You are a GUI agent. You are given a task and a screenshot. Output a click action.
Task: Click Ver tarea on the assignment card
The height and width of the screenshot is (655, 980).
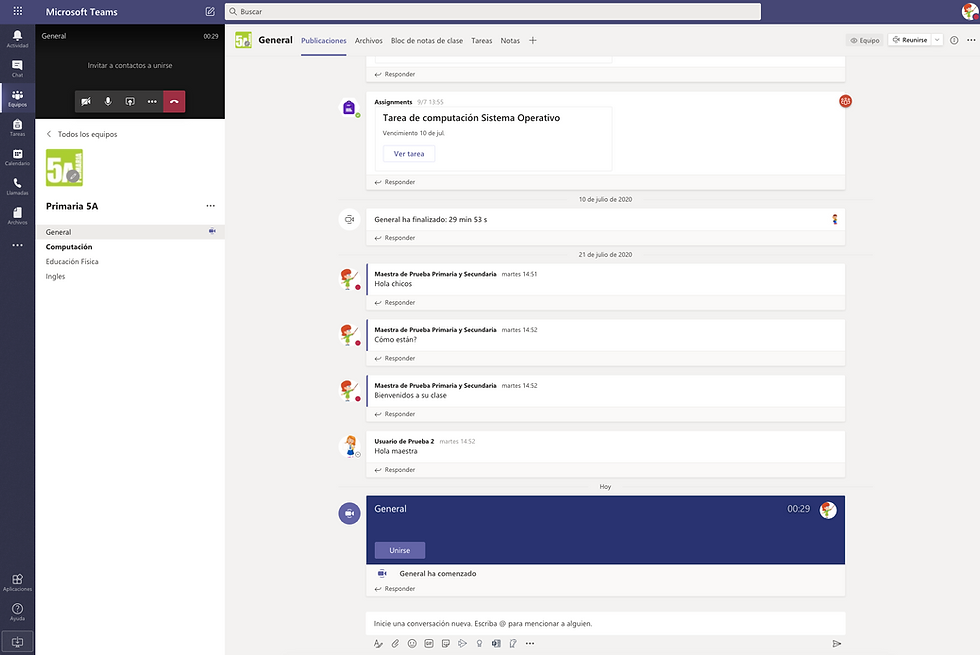(x=409, y=154)
